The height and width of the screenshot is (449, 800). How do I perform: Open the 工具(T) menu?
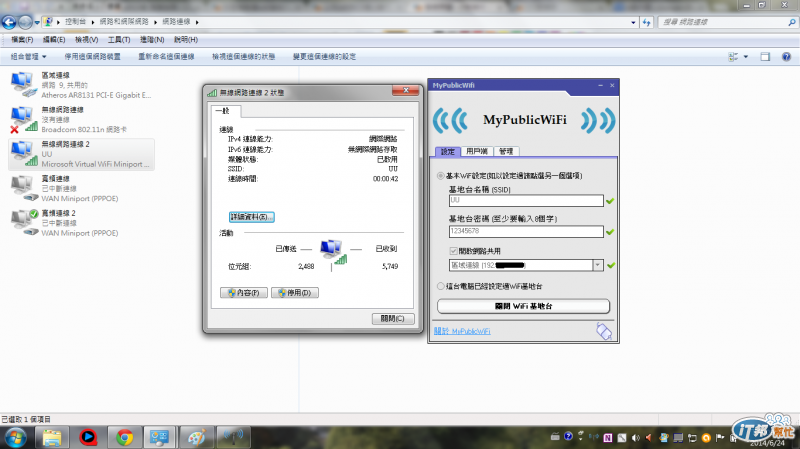tap(119, 39)
